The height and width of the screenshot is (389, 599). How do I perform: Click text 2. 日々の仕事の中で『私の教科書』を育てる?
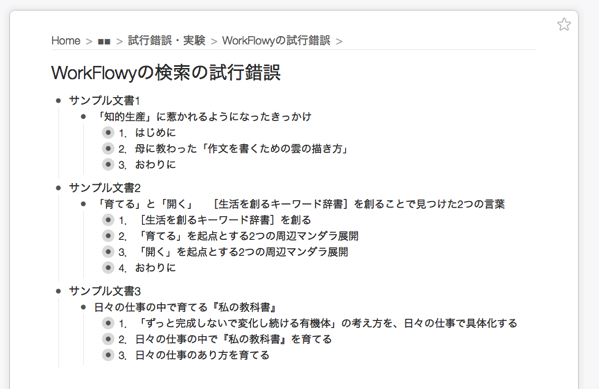tap(225, 339)
